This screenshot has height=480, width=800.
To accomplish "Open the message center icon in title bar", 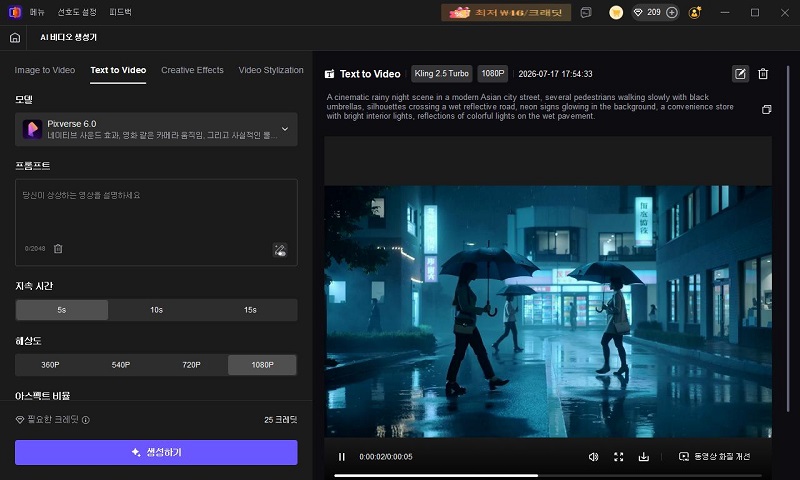I will click(586, 12).
